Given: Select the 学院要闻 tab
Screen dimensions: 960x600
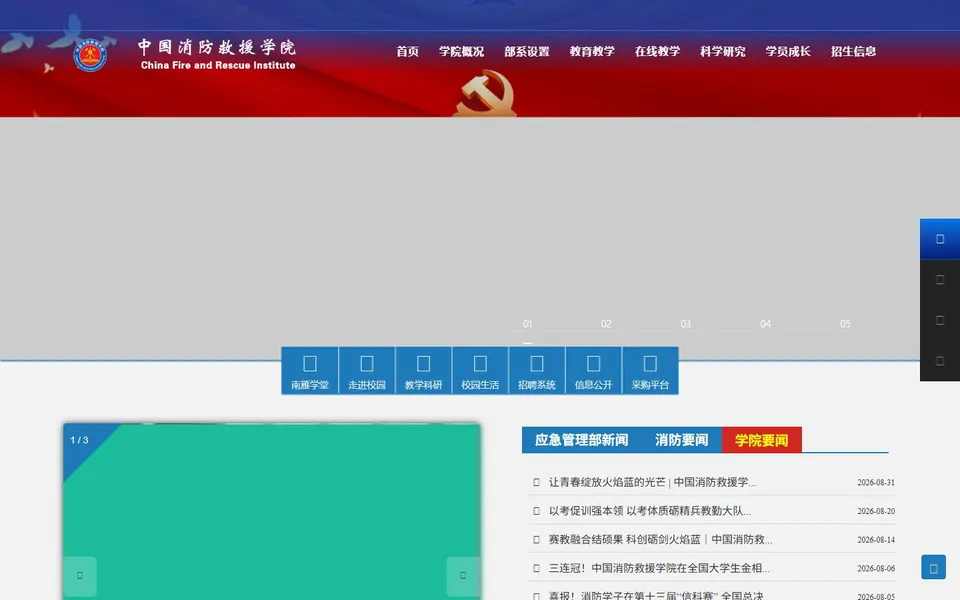Looking at the screenshot, I should 762,440.
